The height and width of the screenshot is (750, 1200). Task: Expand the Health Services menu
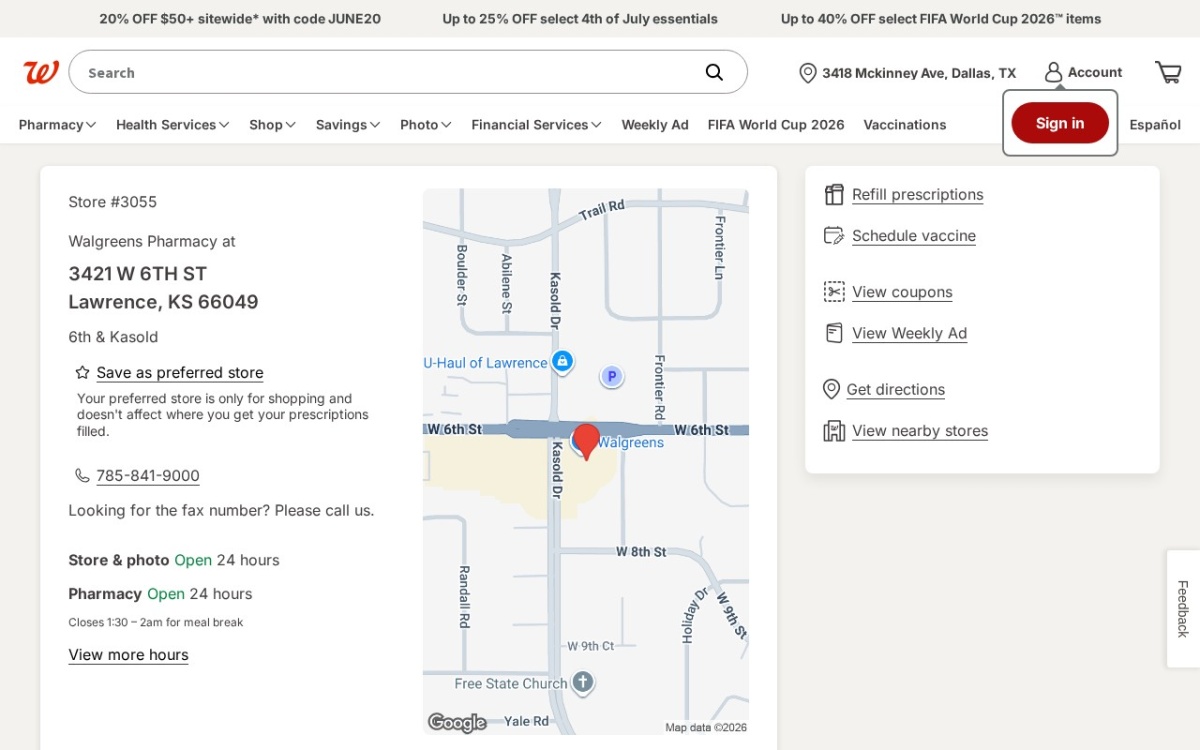point(172,124)
